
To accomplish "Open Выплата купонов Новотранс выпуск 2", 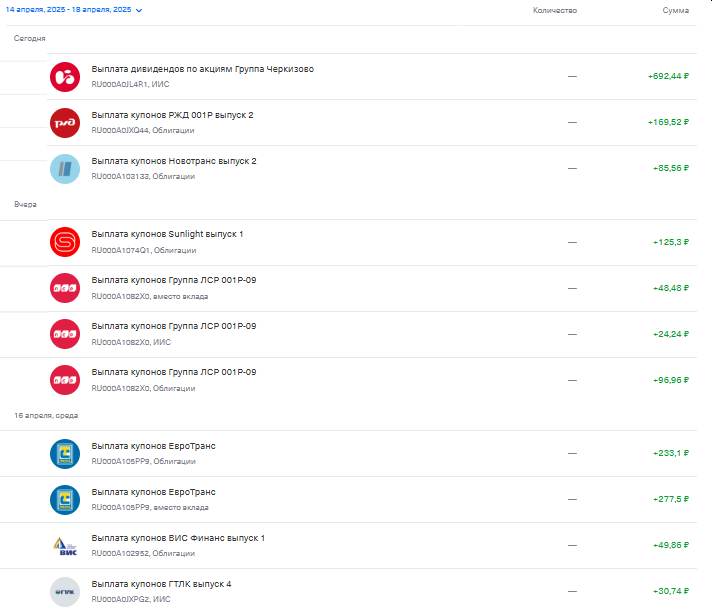I will [x=174, y=161].
